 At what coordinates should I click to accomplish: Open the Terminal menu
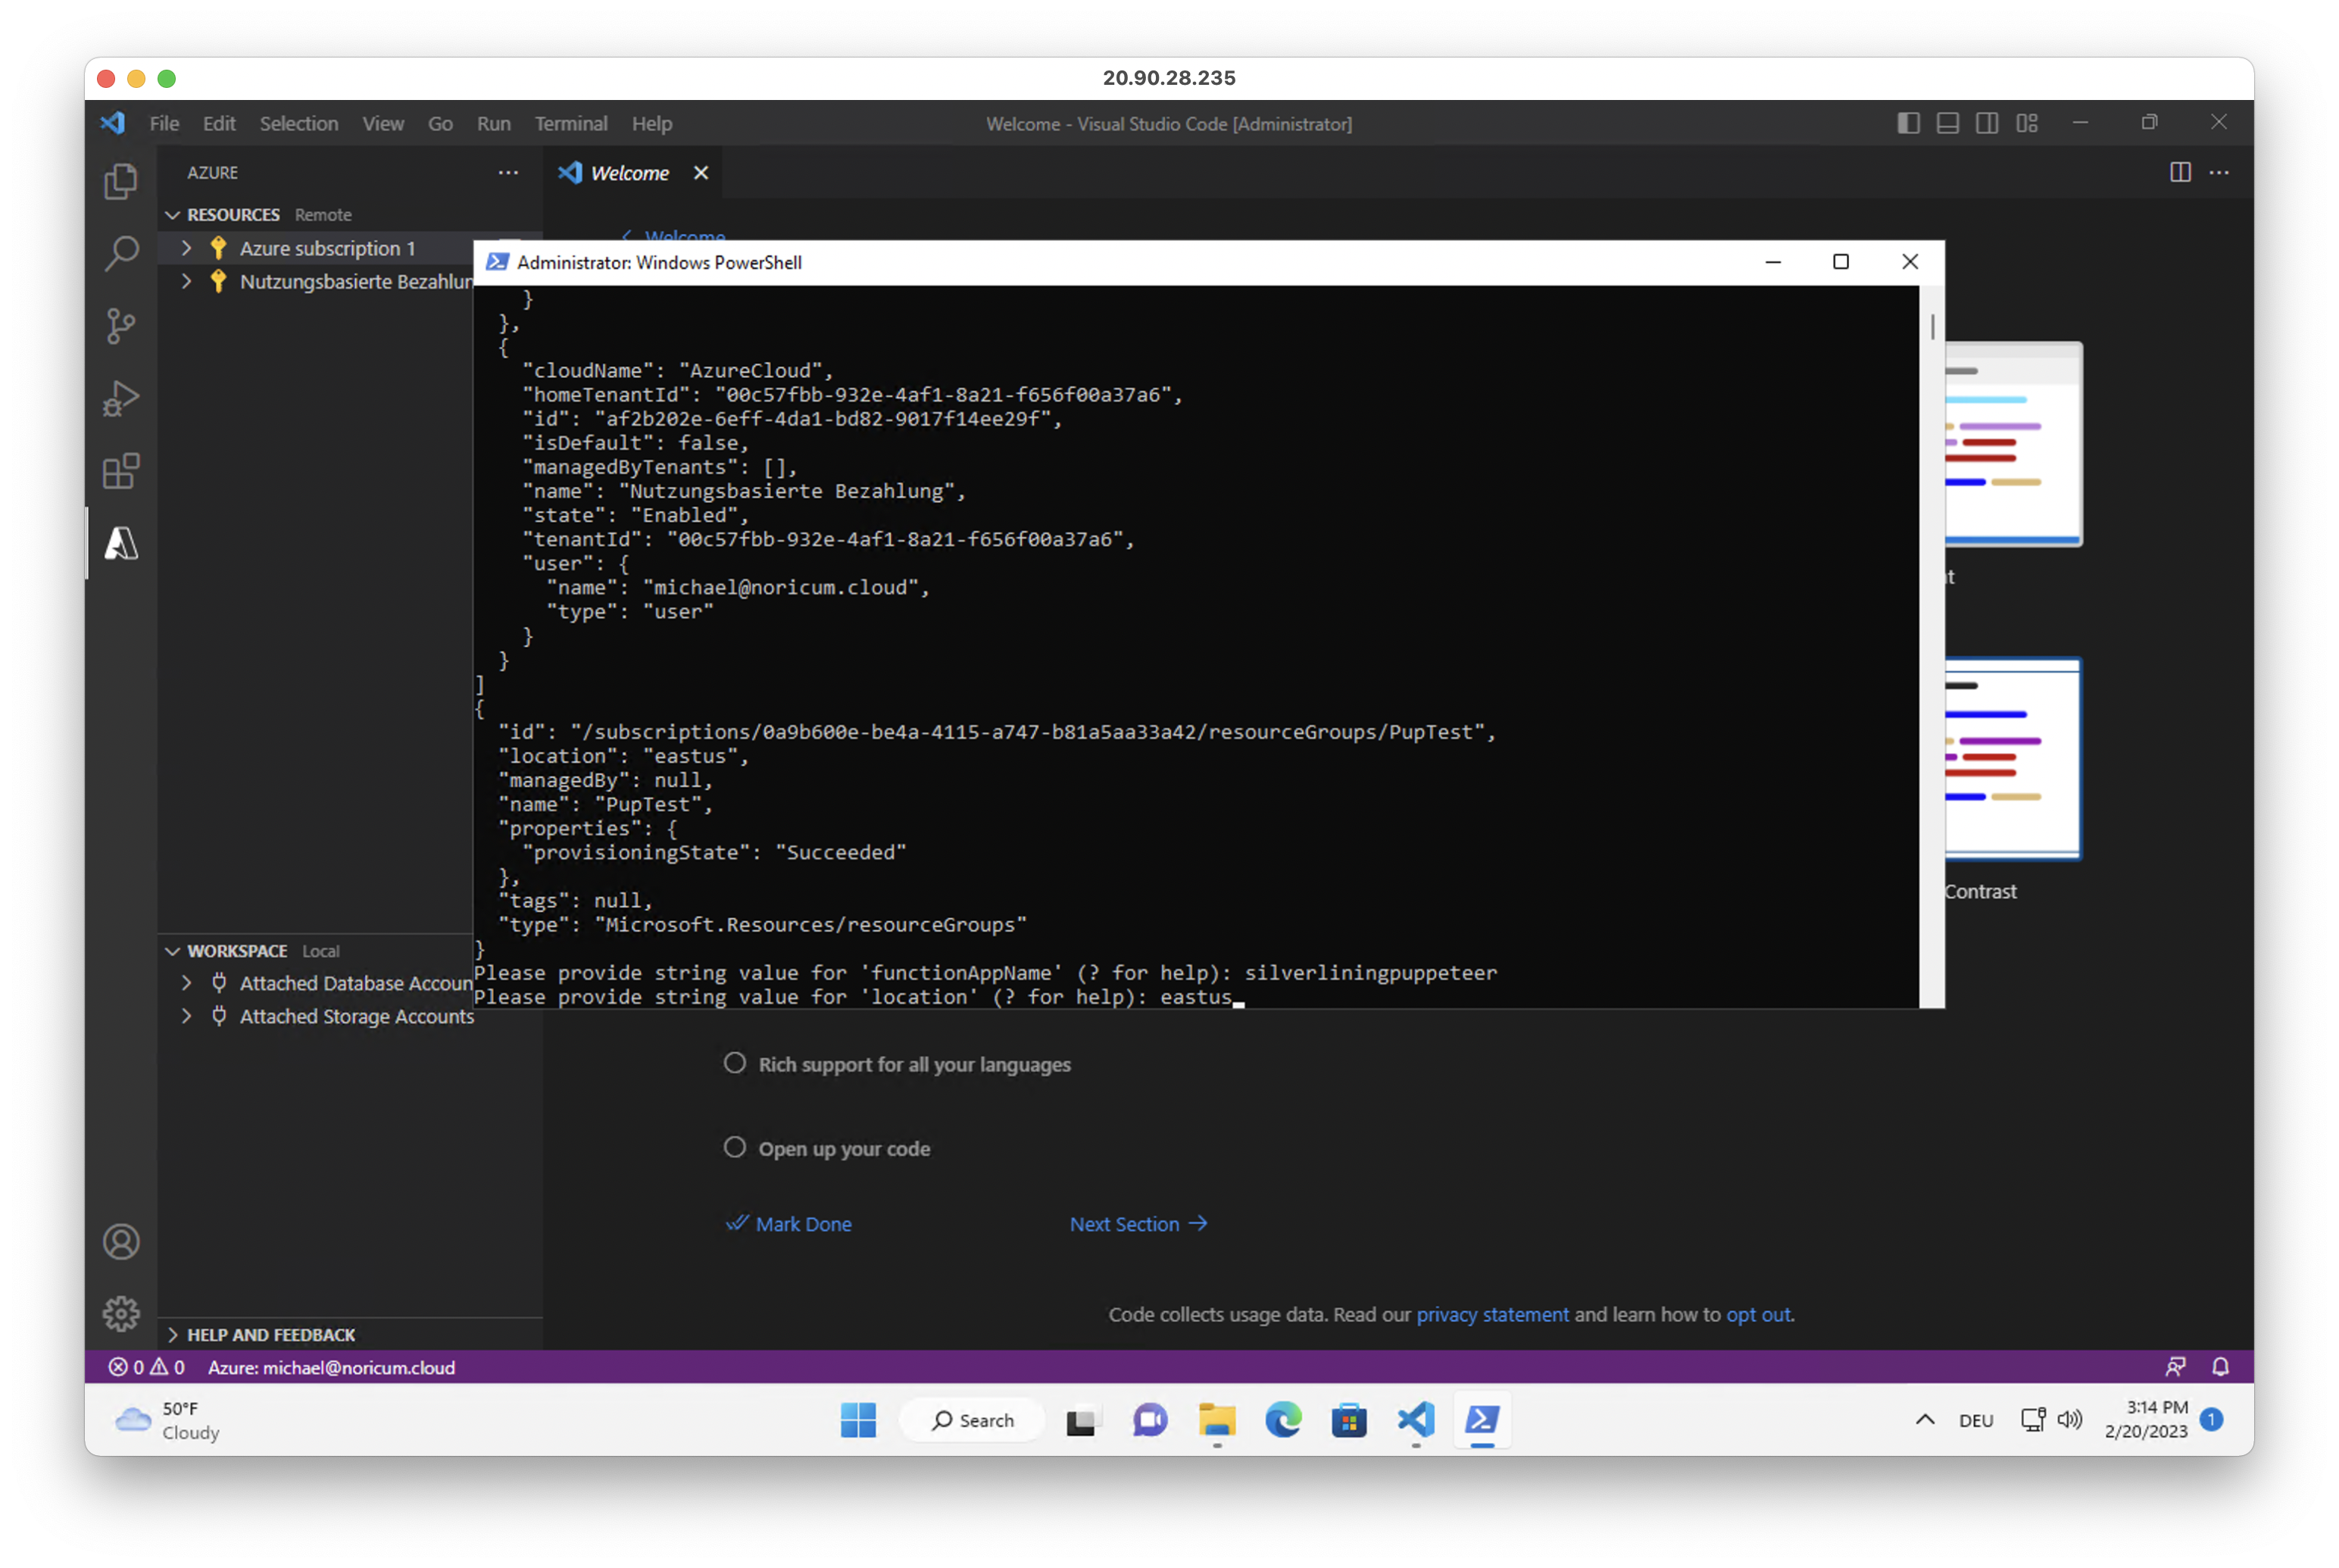click(x=570, y=124)
